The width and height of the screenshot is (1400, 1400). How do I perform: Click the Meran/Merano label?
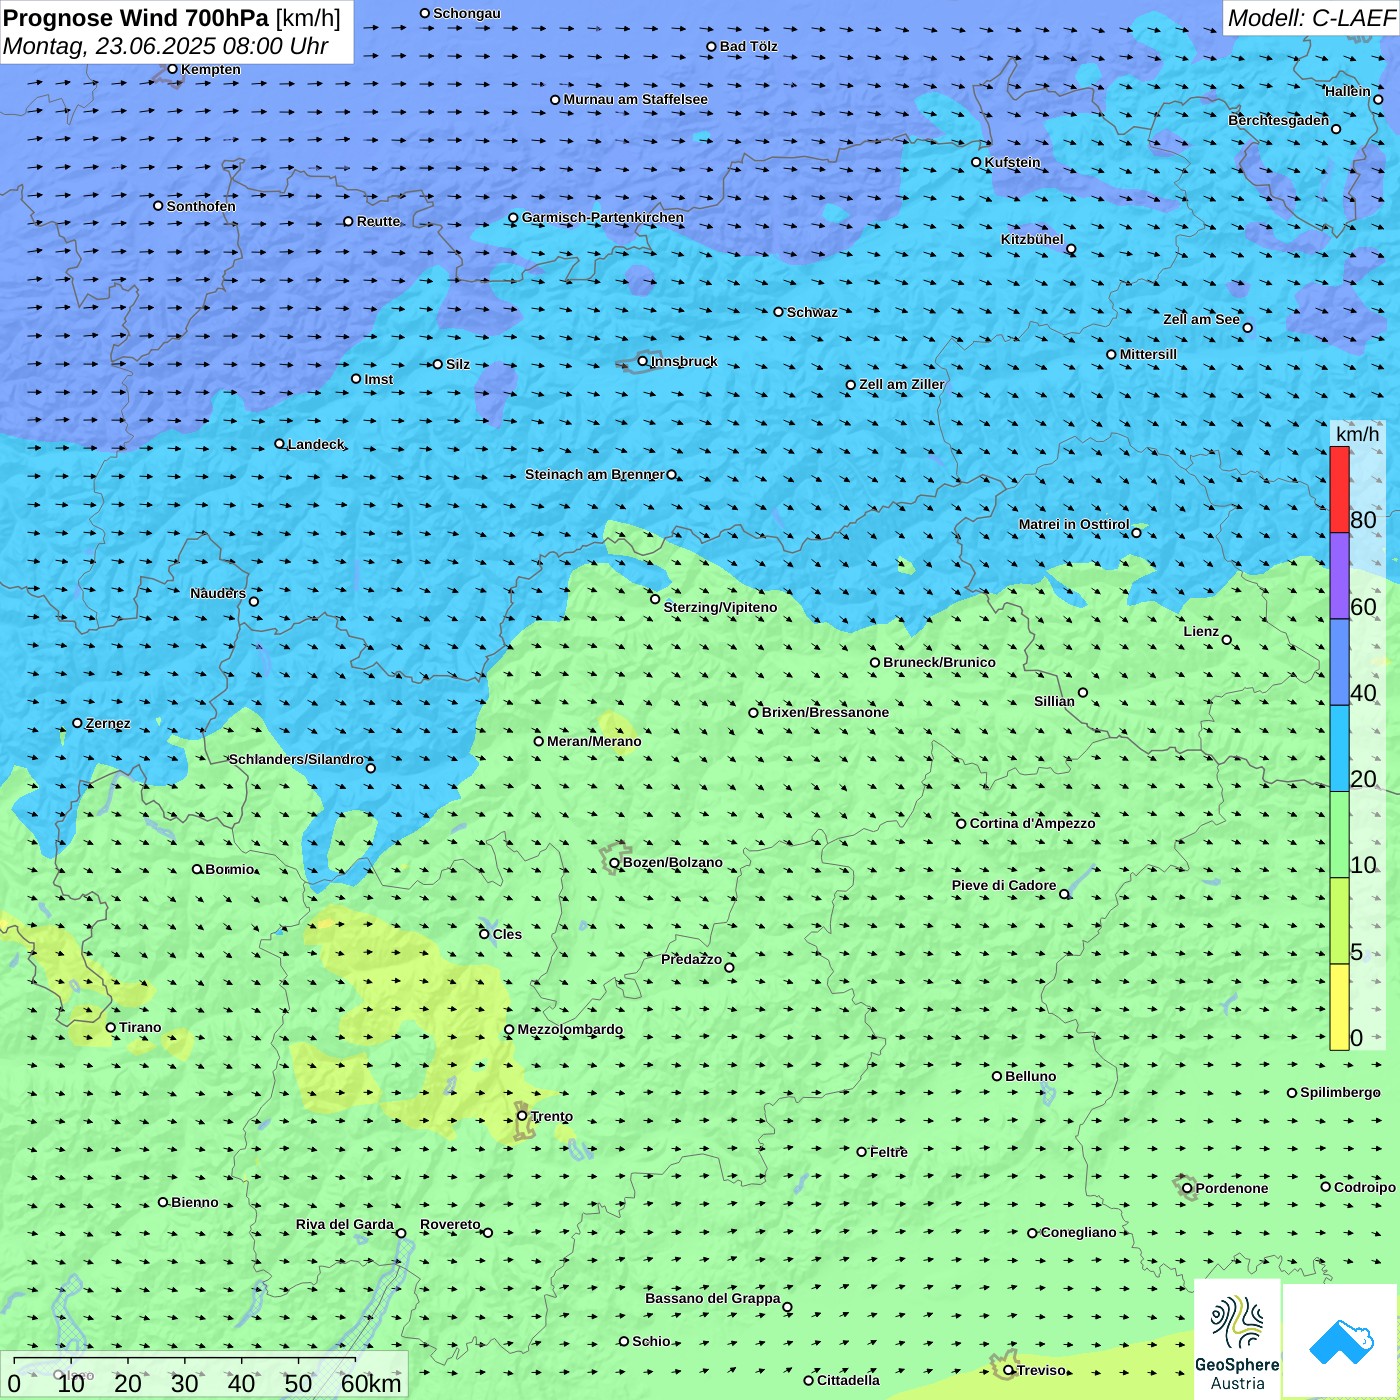(594, 741)
